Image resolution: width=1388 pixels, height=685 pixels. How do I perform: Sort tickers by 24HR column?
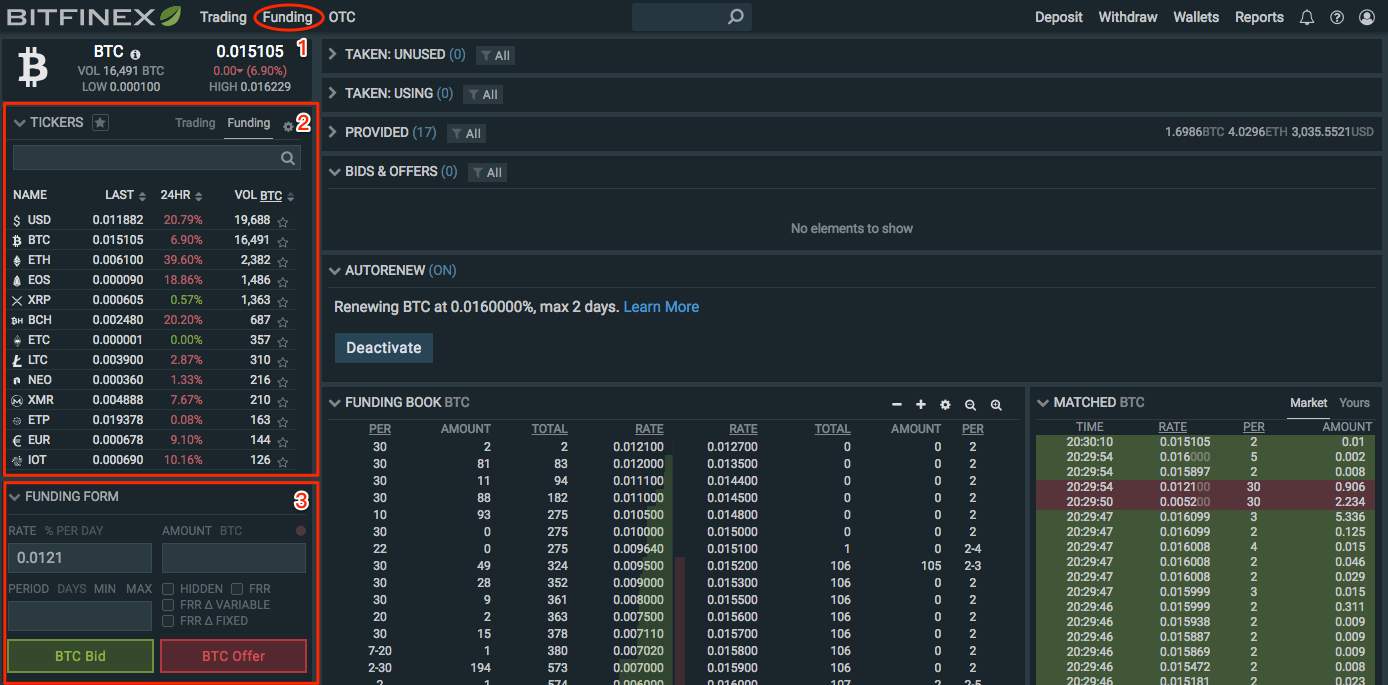(181, 195)
